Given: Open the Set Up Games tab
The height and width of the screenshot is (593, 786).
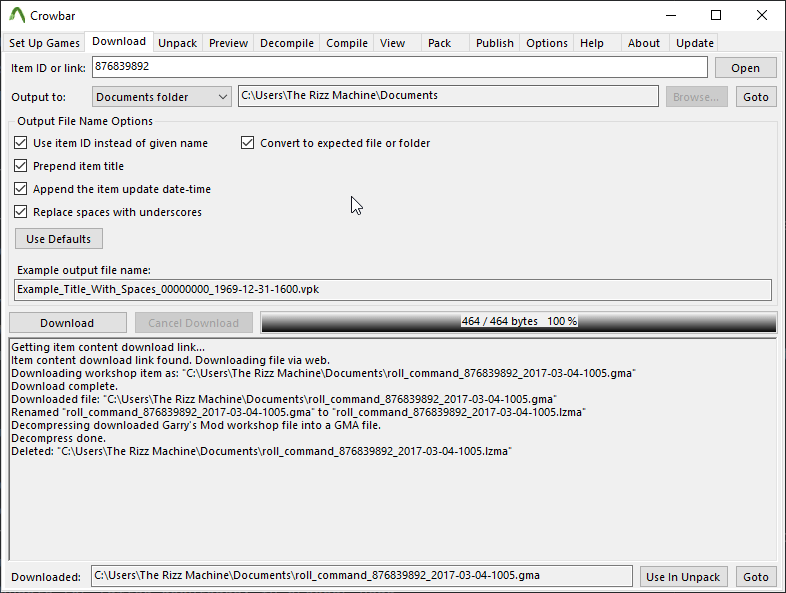Looking at the screenshot, I should pyautogui.click(x=44, y=43).
